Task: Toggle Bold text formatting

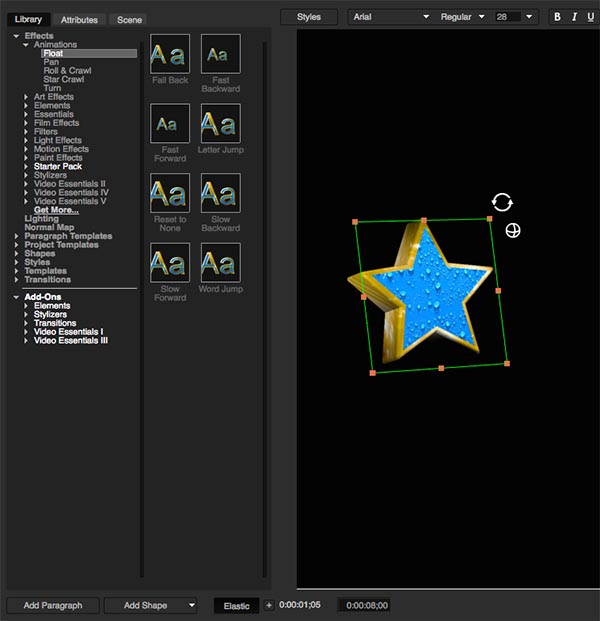Action: click(558, 17)
